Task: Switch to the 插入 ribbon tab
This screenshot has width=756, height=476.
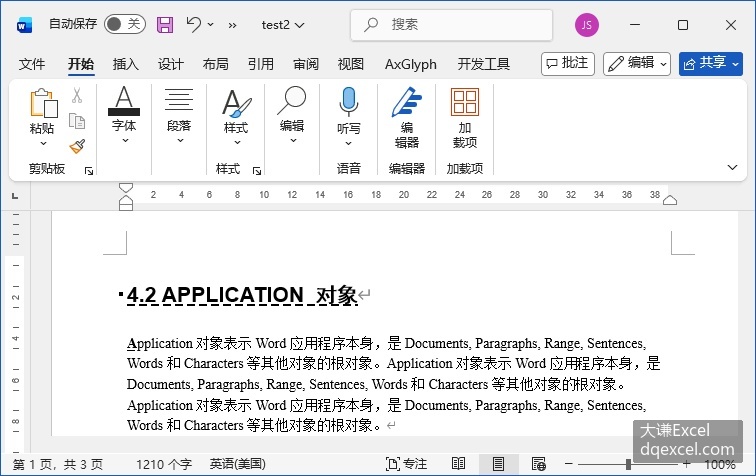Action: [x=125, y=64]
